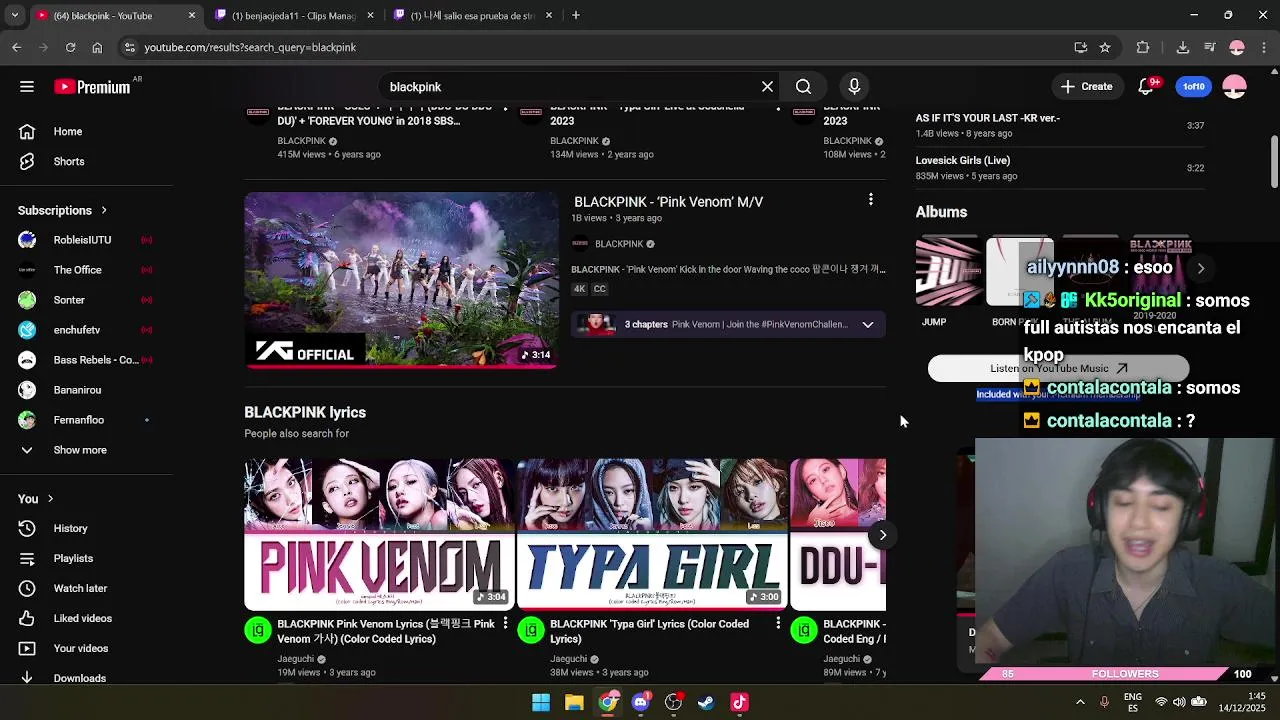Open Steam from the taskbar
This screenshot has width=1280, height=720.
click(706, 702)
